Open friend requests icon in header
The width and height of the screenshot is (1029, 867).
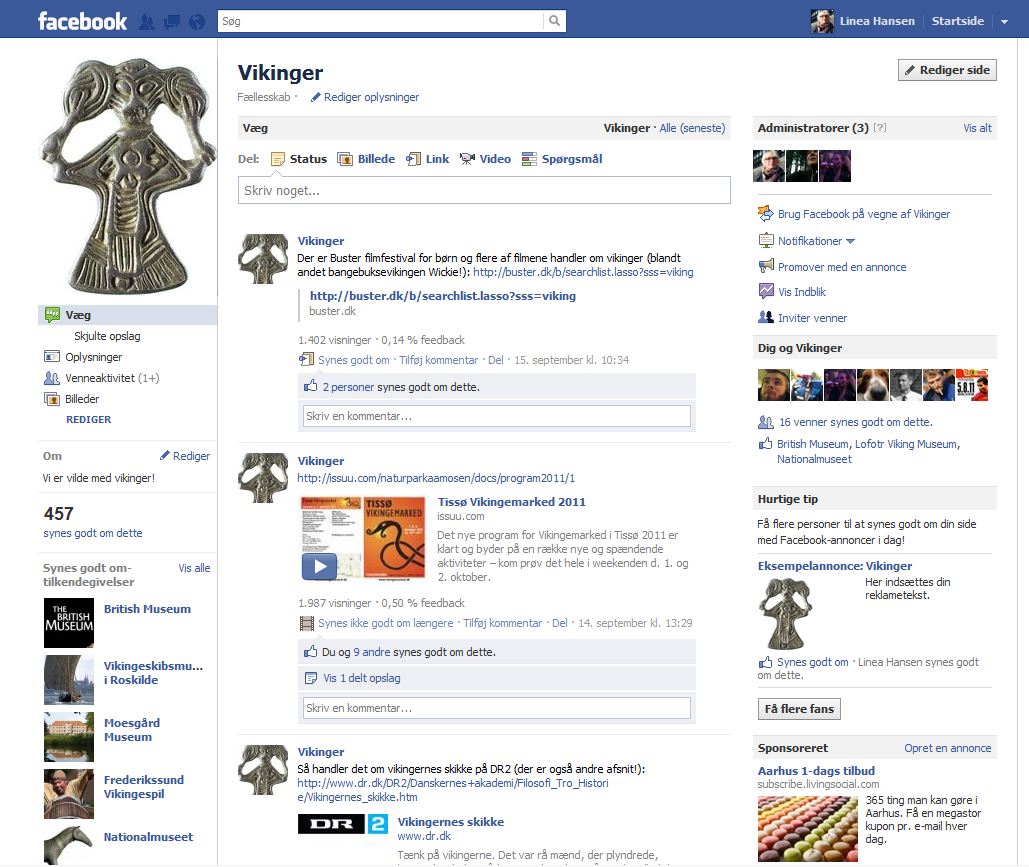point(147,22)
